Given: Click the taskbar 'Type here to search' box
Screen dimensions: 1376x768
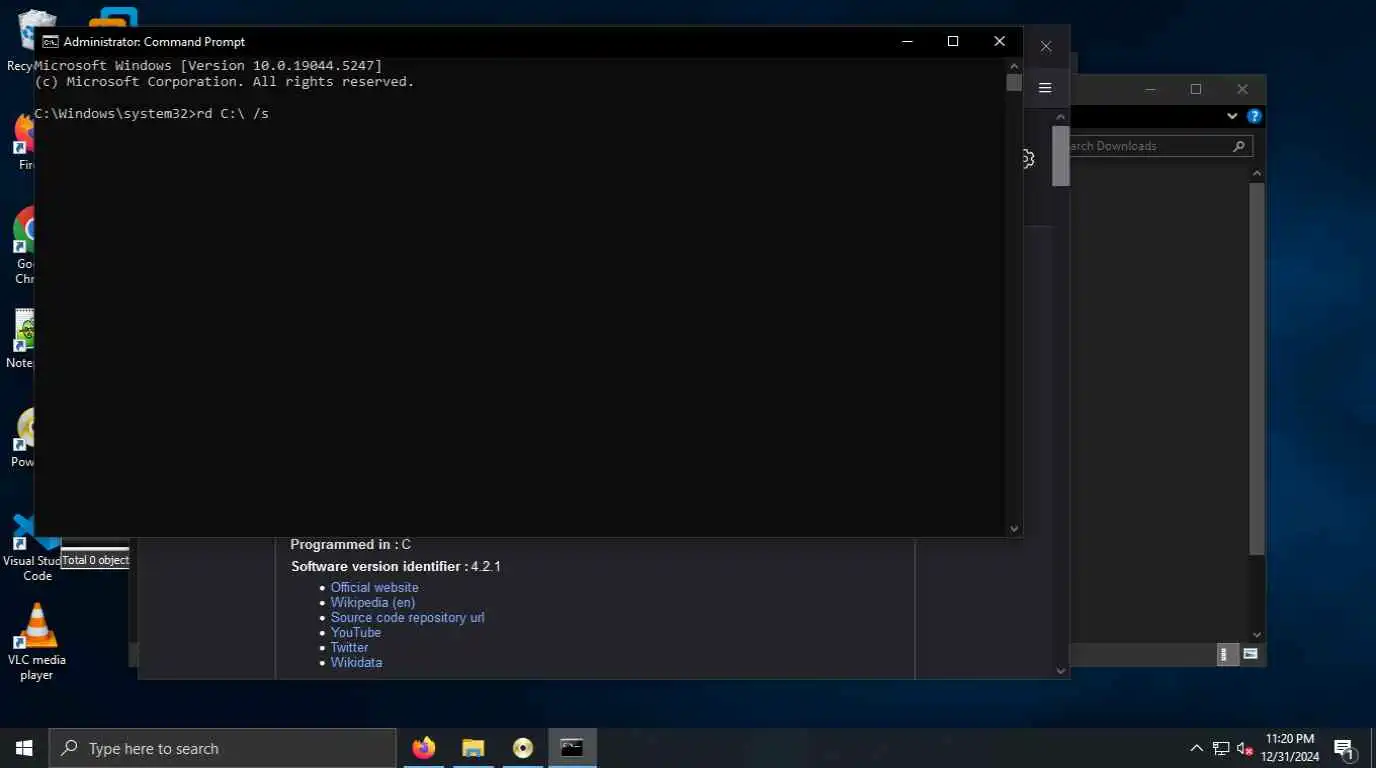Looking at the screenshot, I should pos(223,748).
